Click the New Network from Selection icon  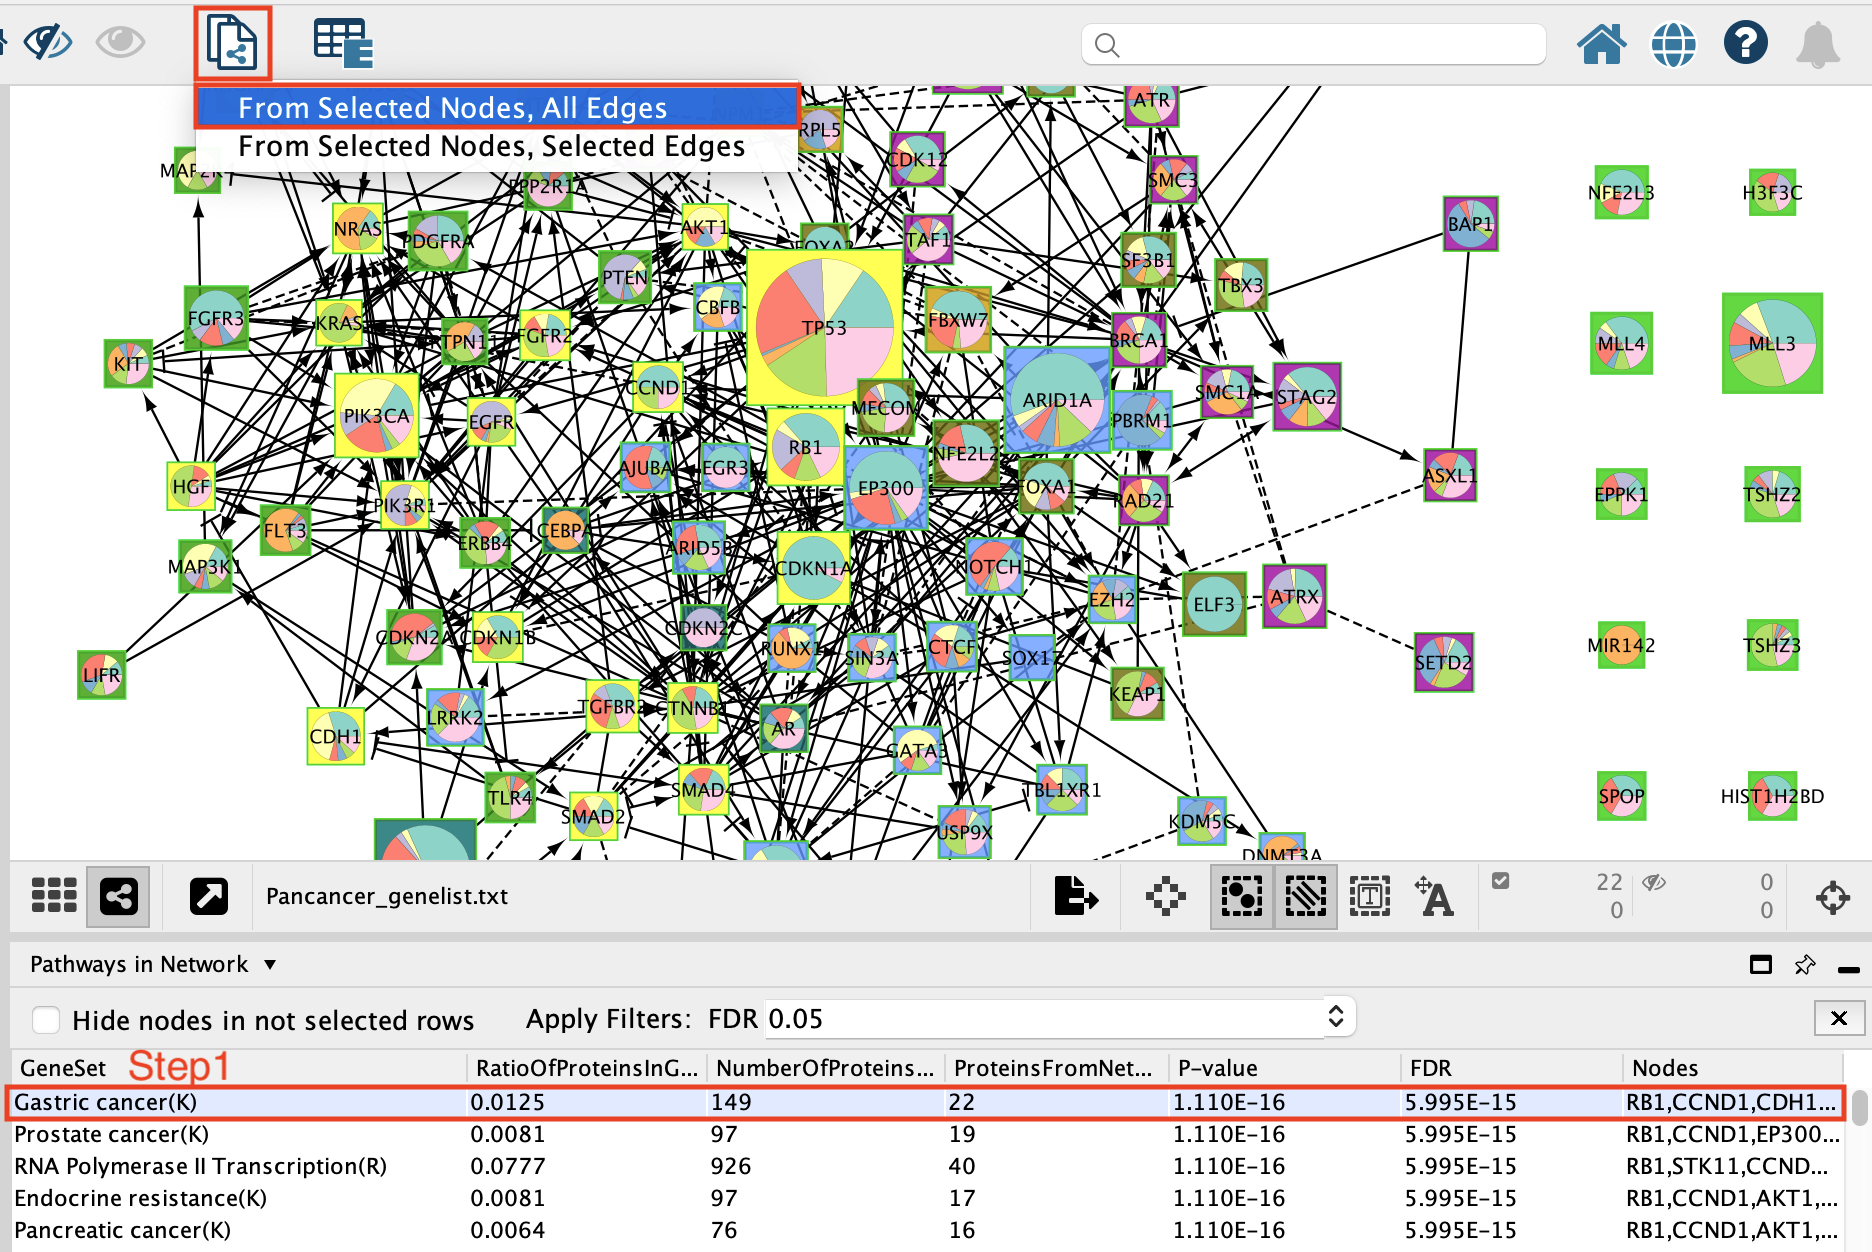[232, 43]
